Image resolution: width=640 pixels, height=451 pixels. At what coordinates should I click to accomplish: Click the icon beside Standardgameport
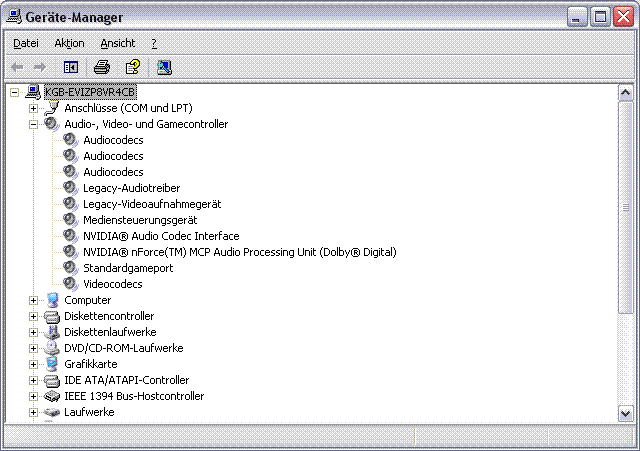[71, 268]
